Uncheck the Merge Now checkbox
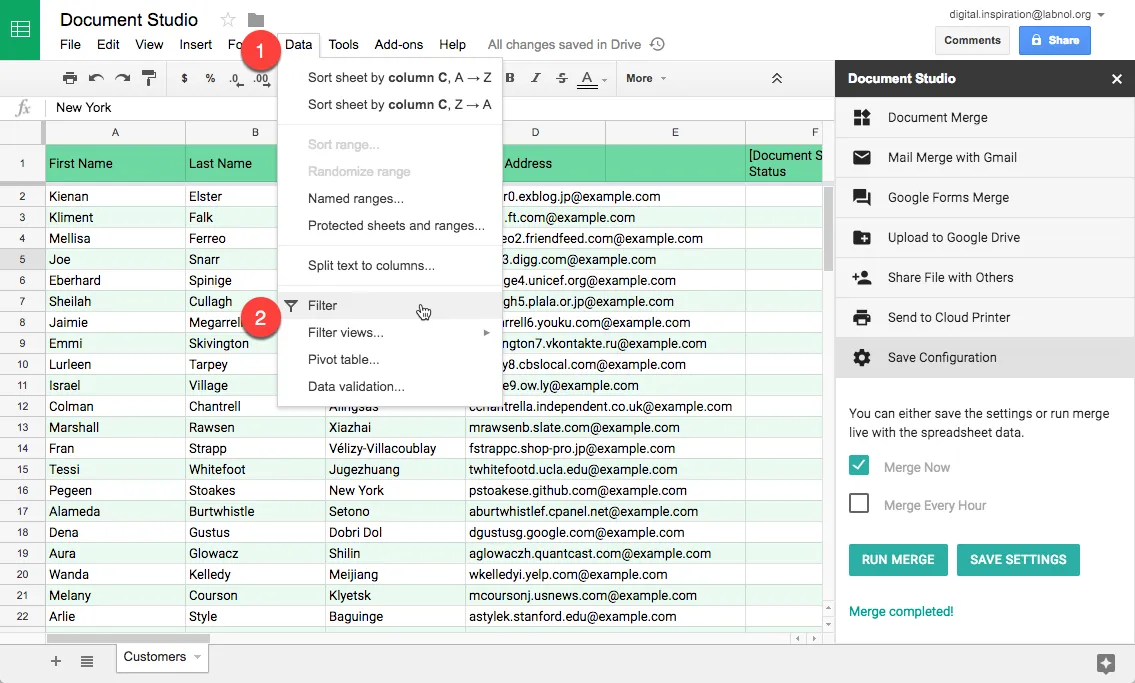1135x683 pixels. coord(858,465)
